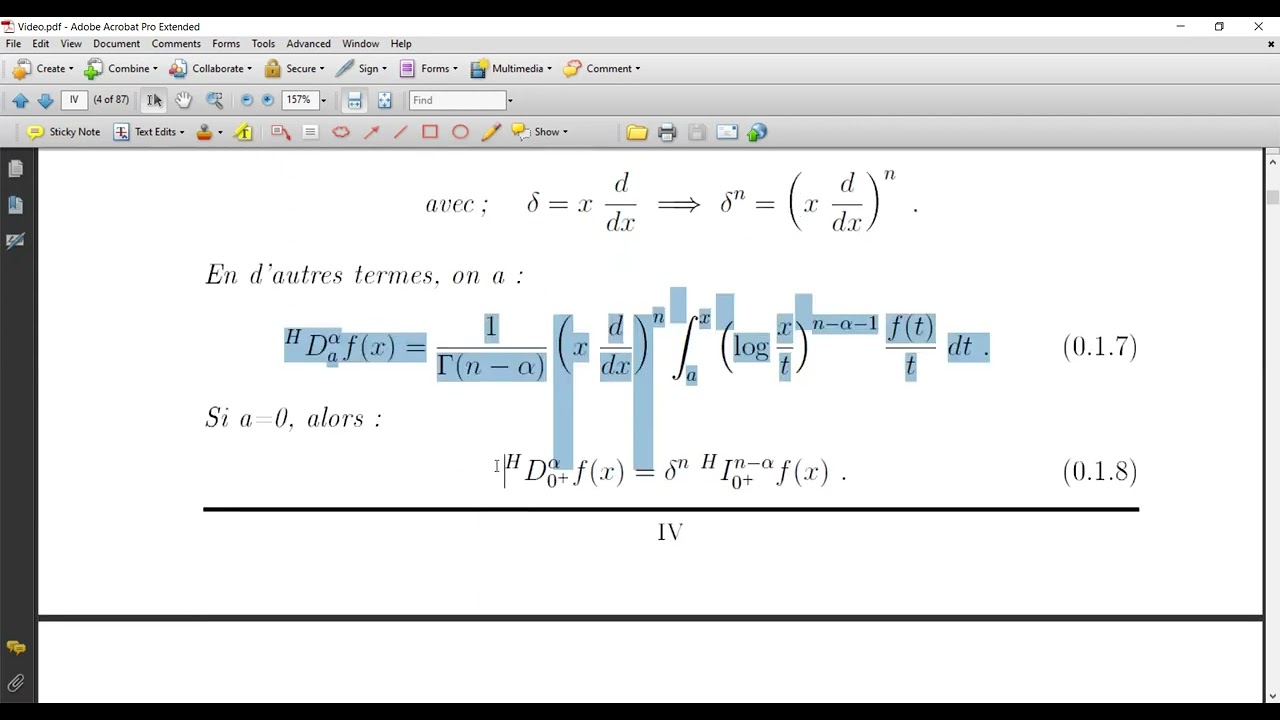1280x720 pixels.
Task: Activate the Select text tool
Action: coord(154,100)
